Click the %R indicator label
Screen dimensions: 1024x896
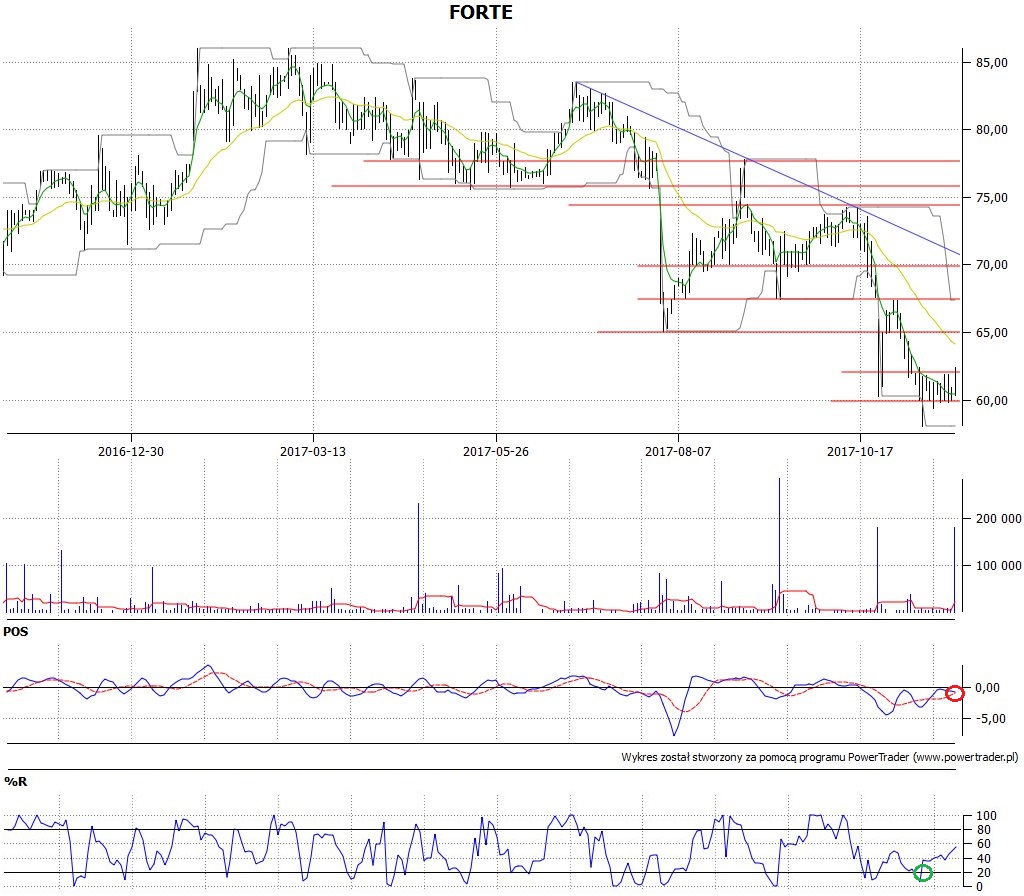click(x=15, y=782)
